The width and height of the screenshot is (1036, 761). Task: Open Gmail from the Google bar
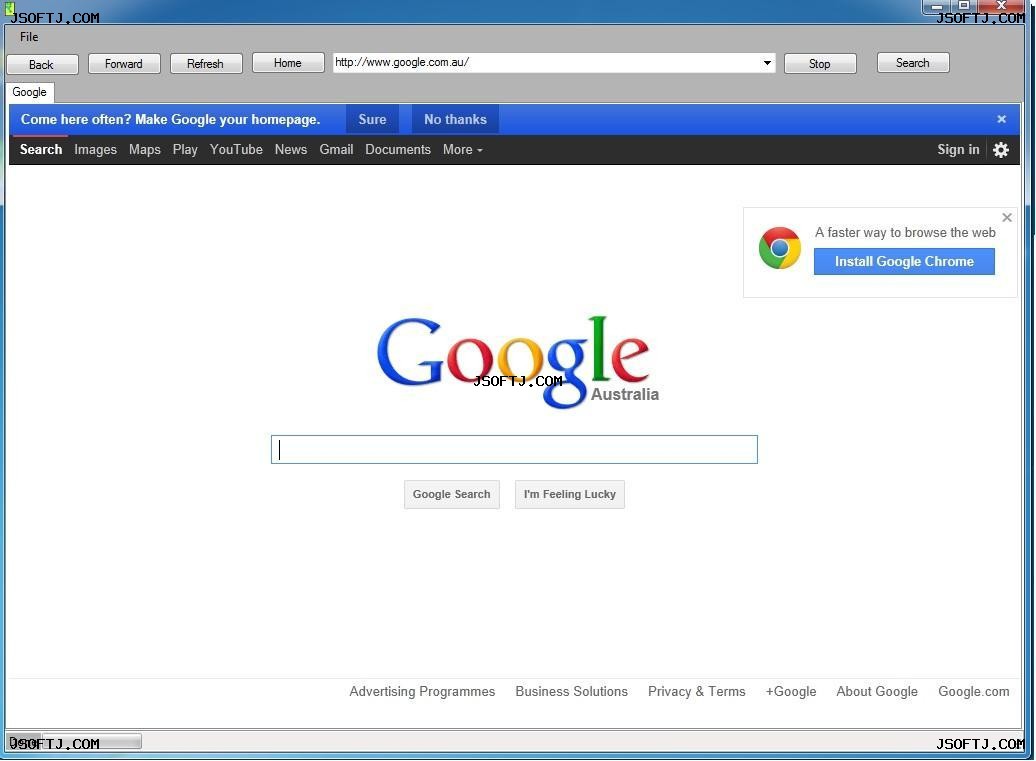point(336,150)
